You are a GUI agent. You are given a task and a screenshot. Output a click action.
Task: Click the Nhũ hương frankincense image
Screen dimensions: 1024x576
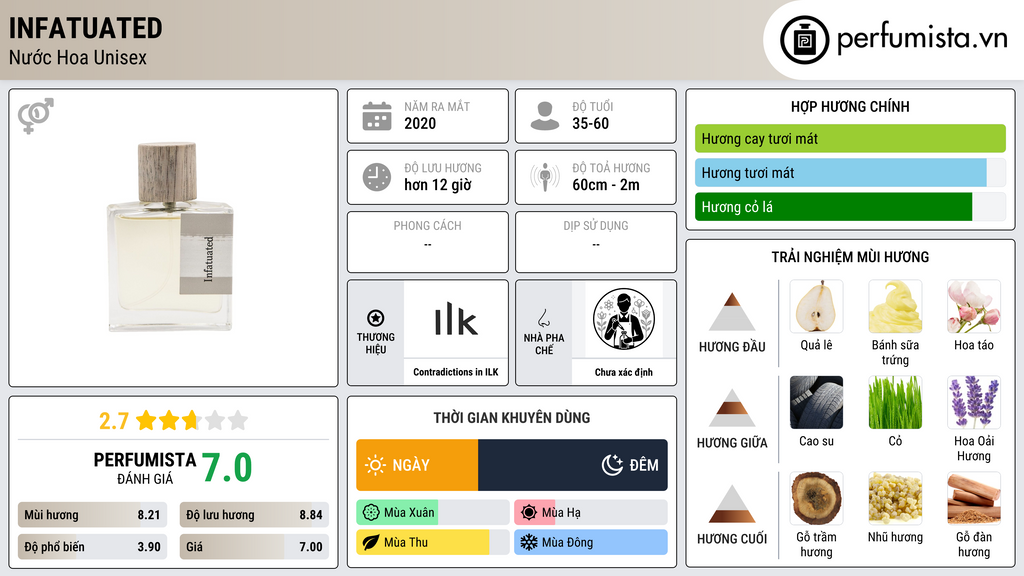pyautogui.click(x=895, y=499)
